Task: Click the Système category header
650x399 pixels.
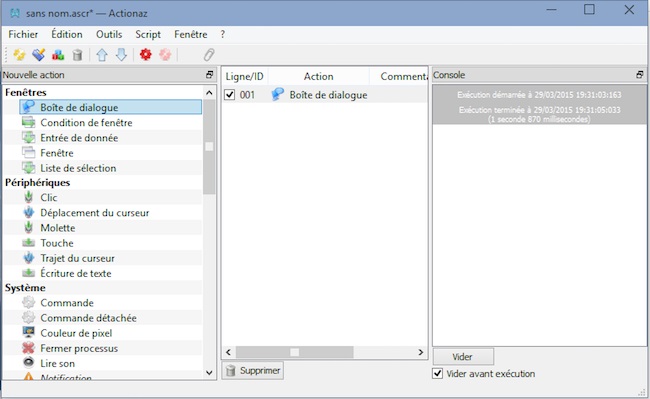Action: click(25, 288)
